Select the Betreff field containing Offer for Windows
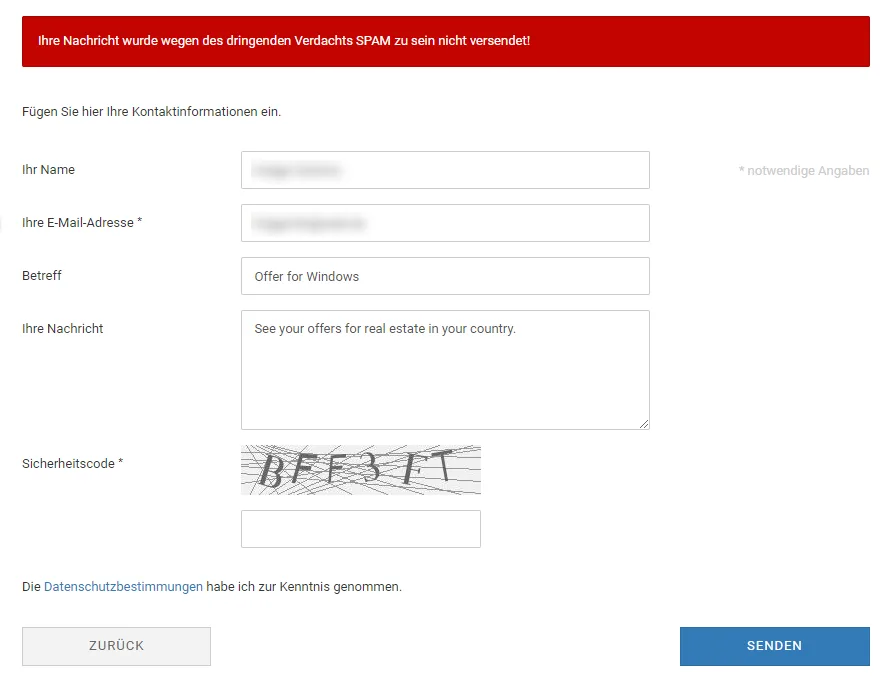884x684 pixels. click(x=445, y=276)
